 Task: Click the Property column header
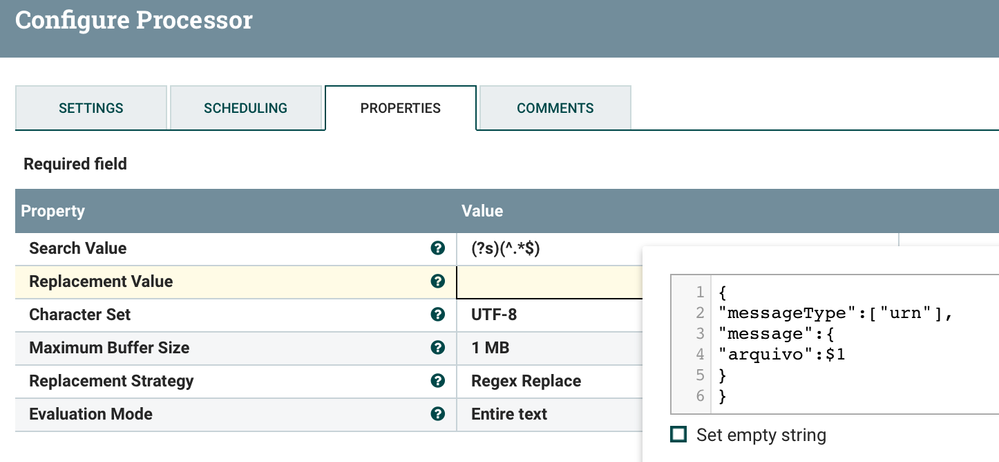click(x=53, y=211)
